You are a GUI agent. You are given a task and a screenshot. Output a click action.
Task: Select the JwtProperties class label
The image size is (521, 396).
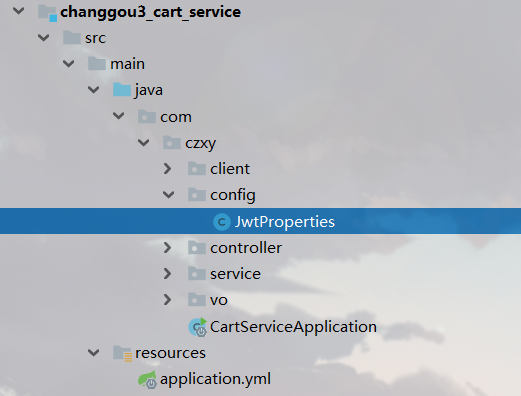click(x=285, y=222)
